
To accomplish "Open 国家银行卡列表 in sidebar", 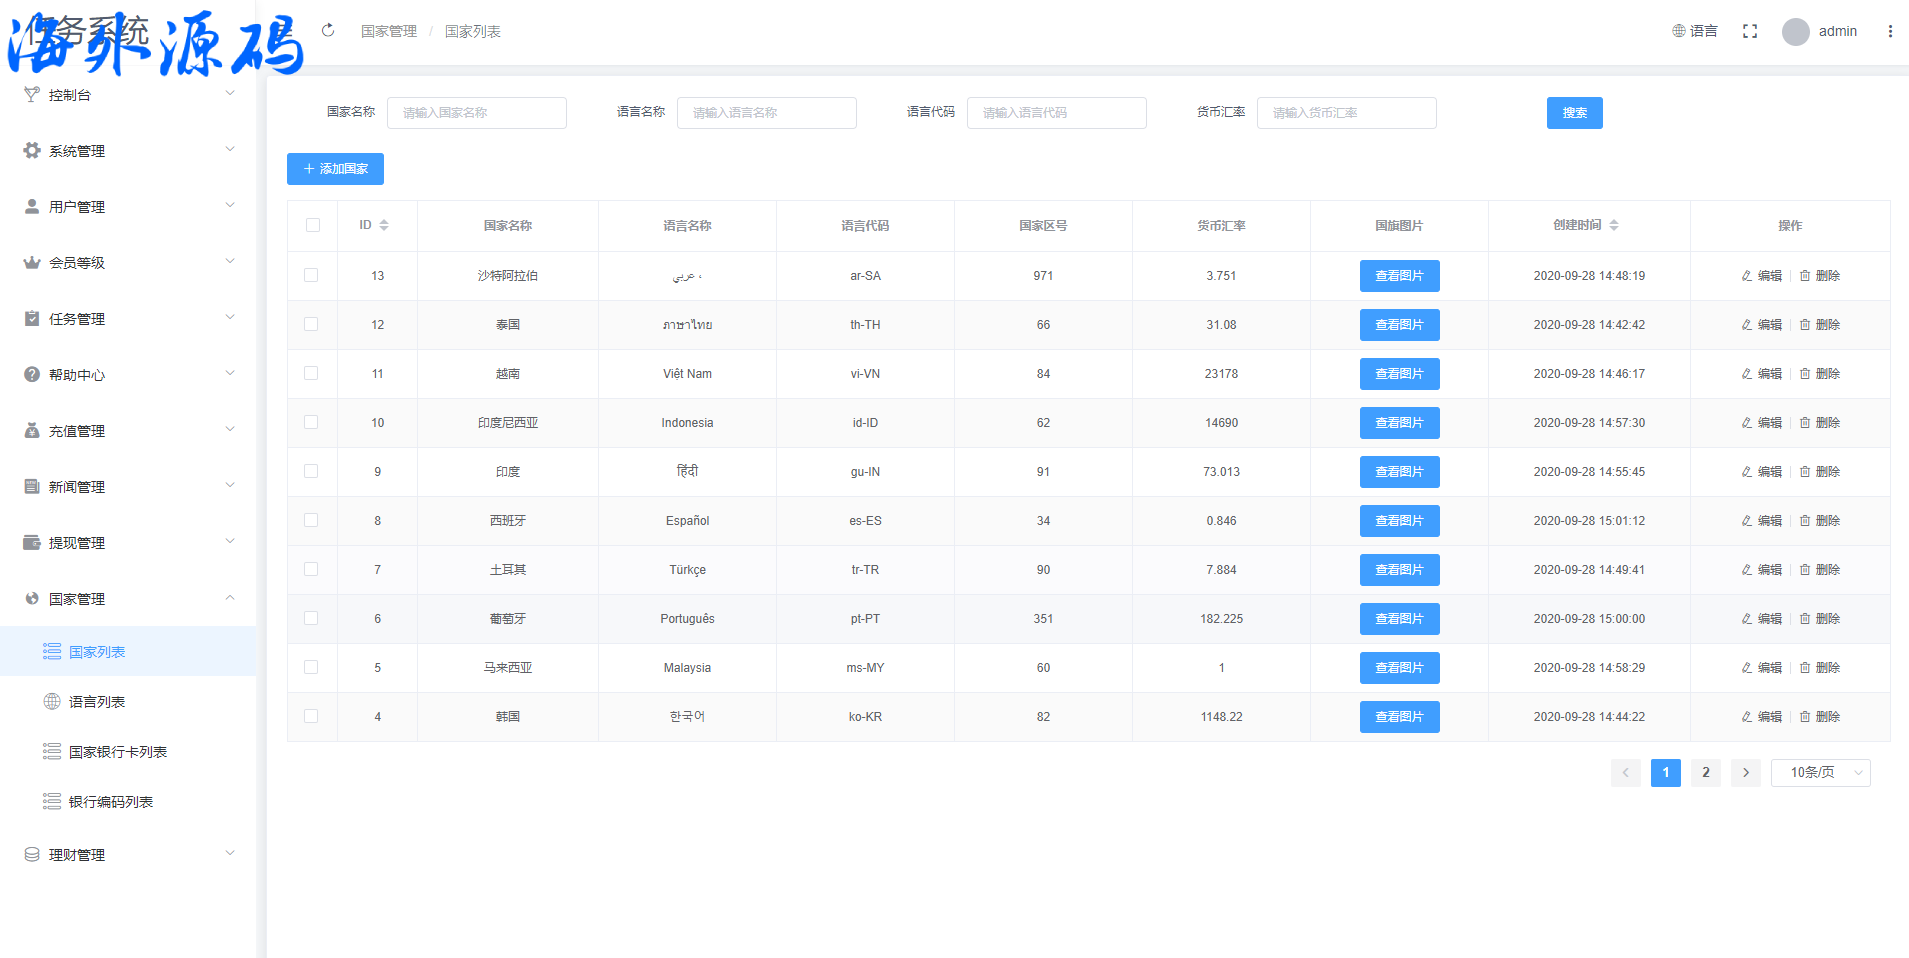I will pos(117,752).
